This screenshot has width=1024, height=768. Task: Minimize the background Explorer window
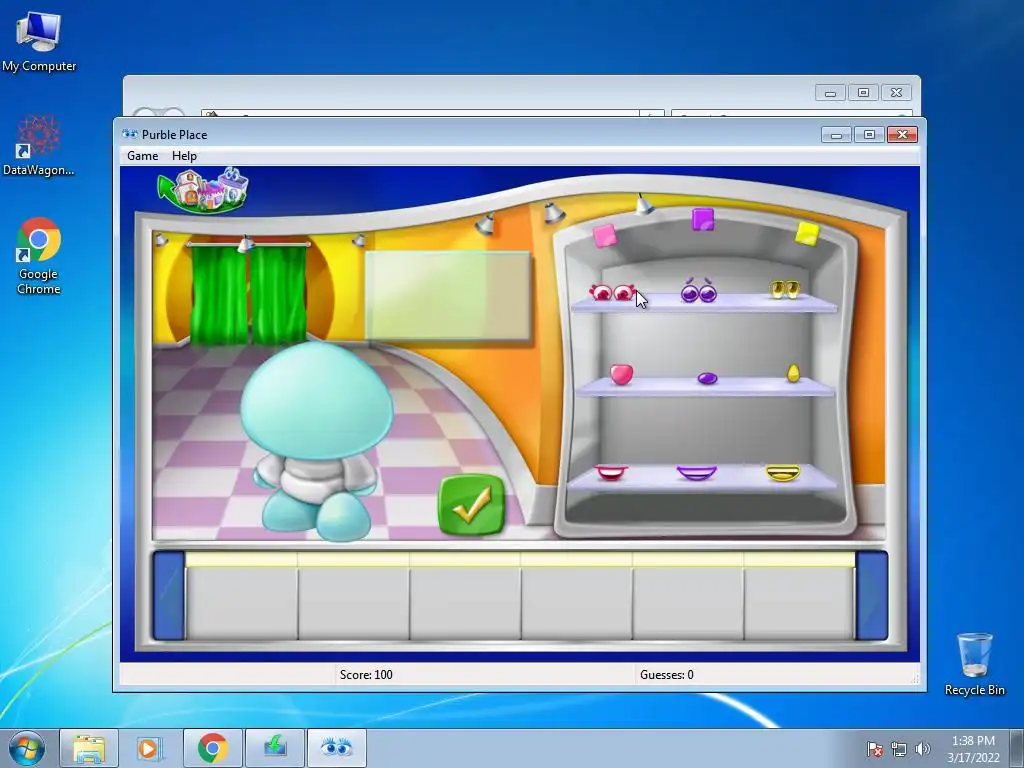[x=830, y=93]
